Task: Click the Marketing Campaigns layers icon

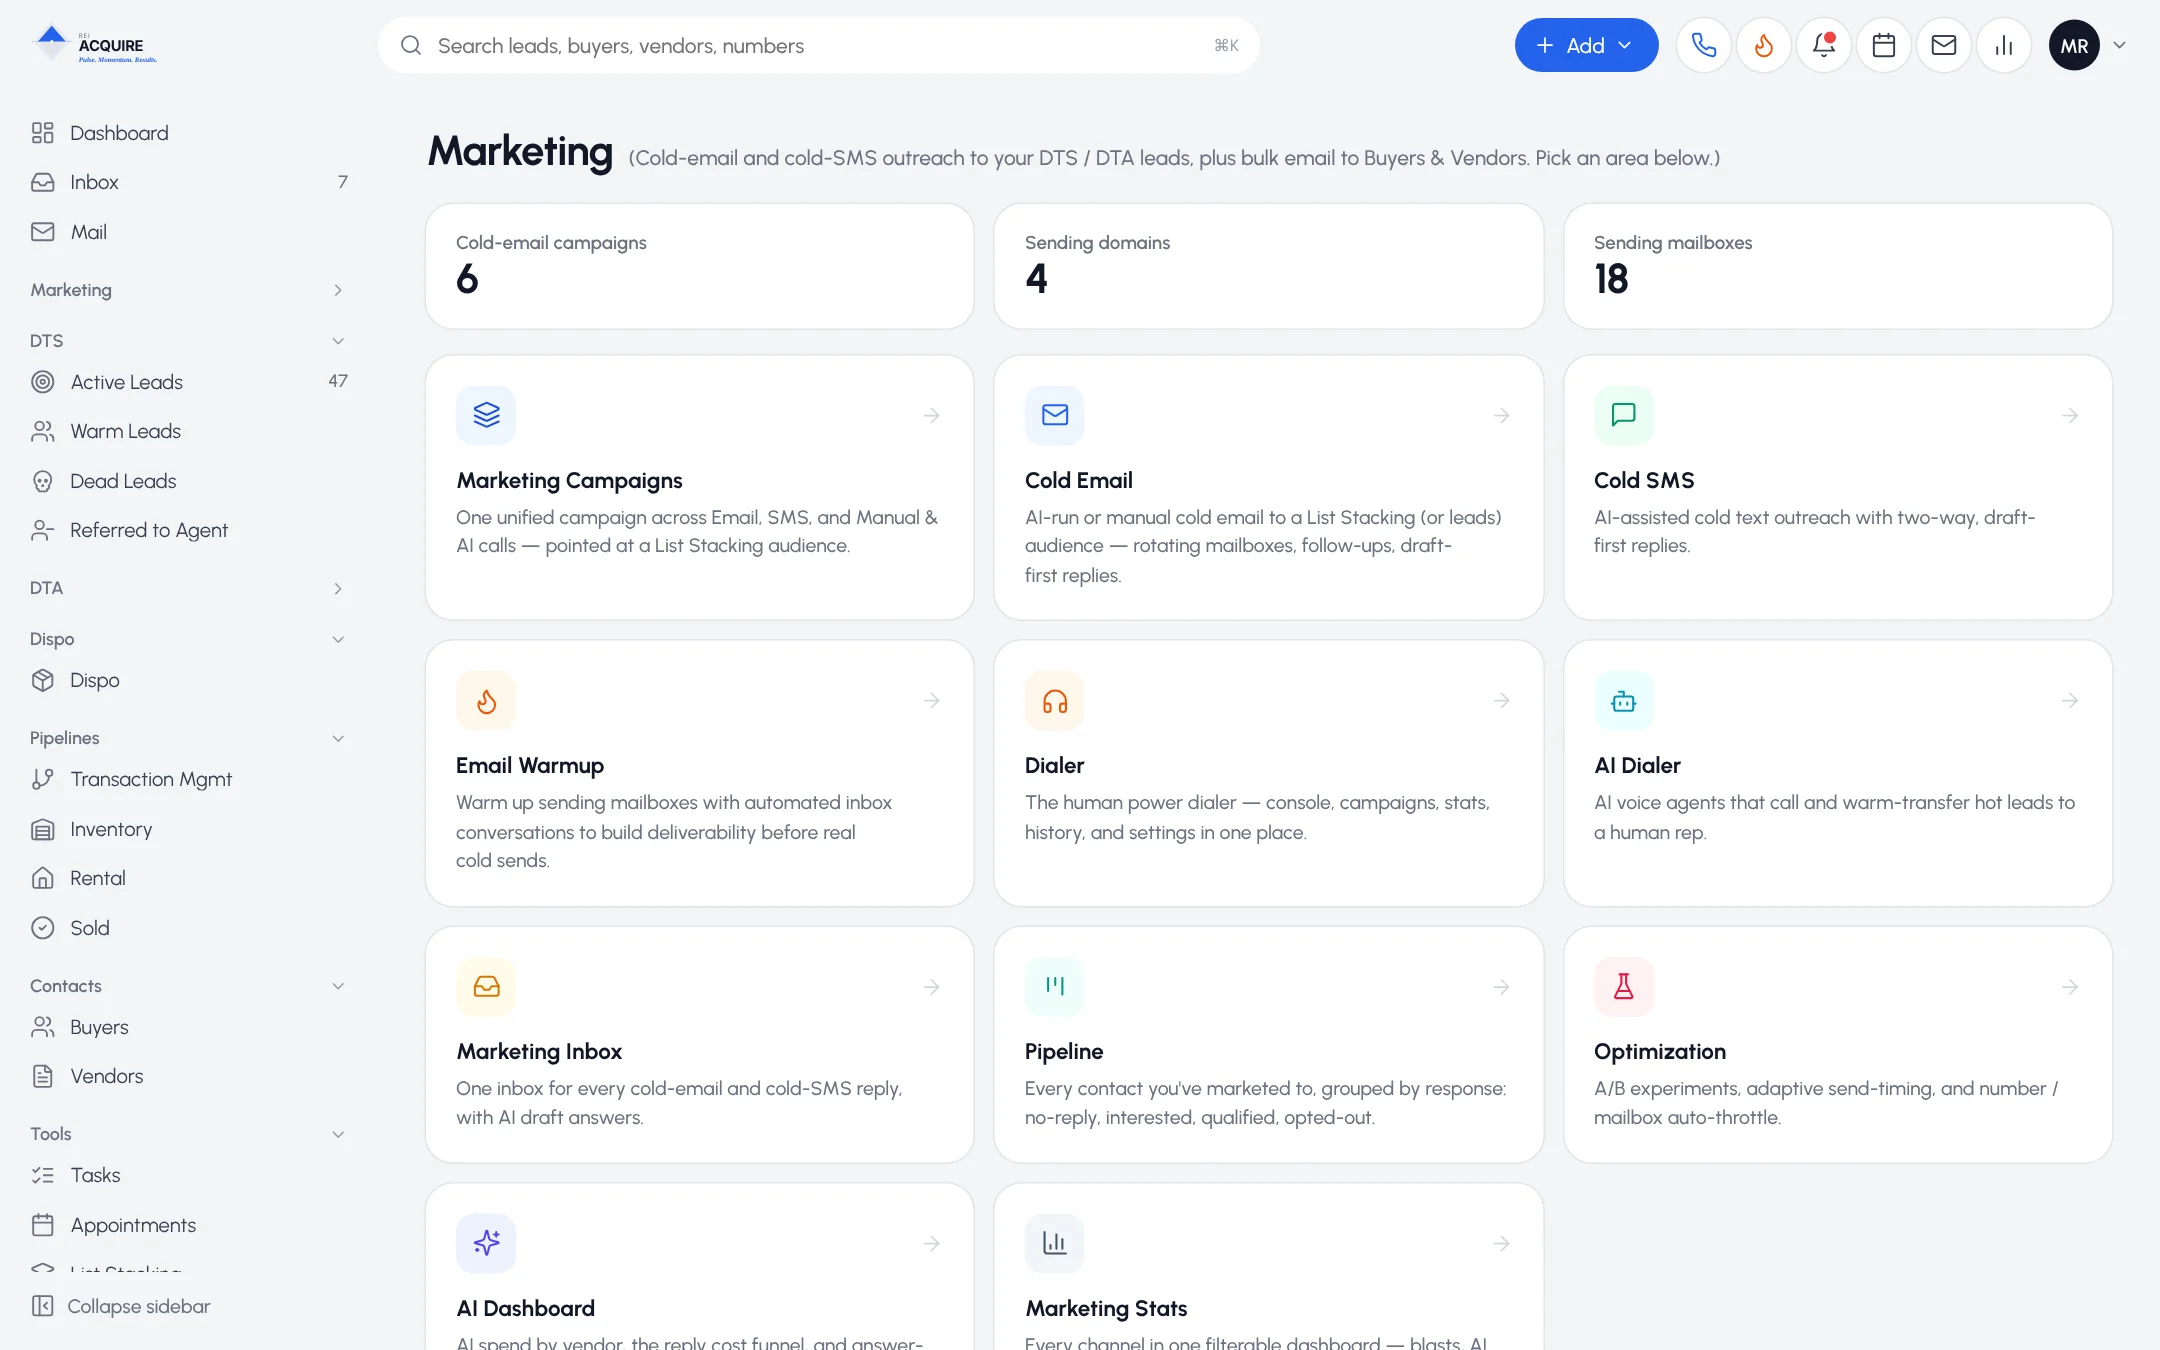Action: [486, 415]
